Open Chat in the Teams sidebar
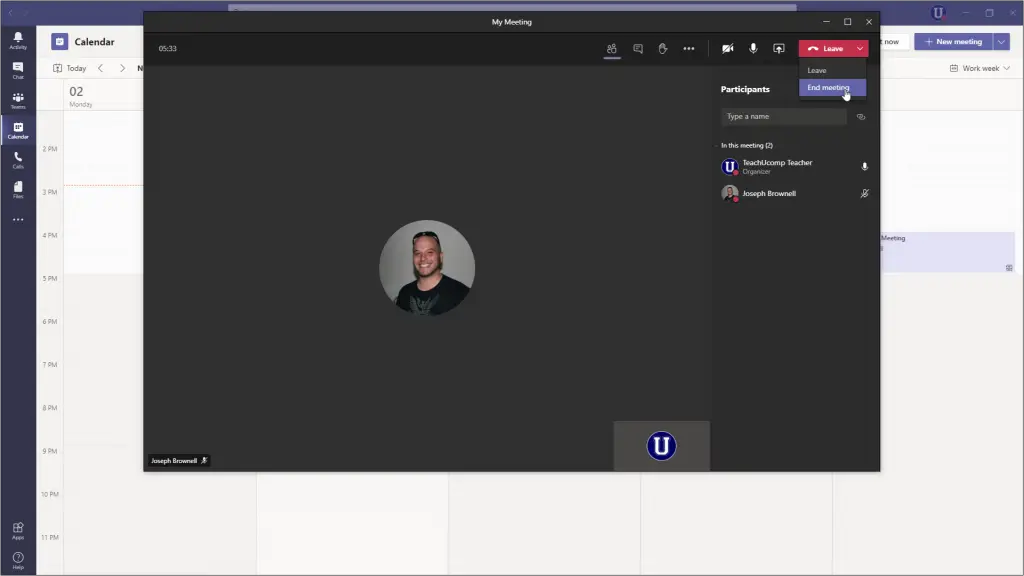 pyautogui.click(x=18, y=71)
